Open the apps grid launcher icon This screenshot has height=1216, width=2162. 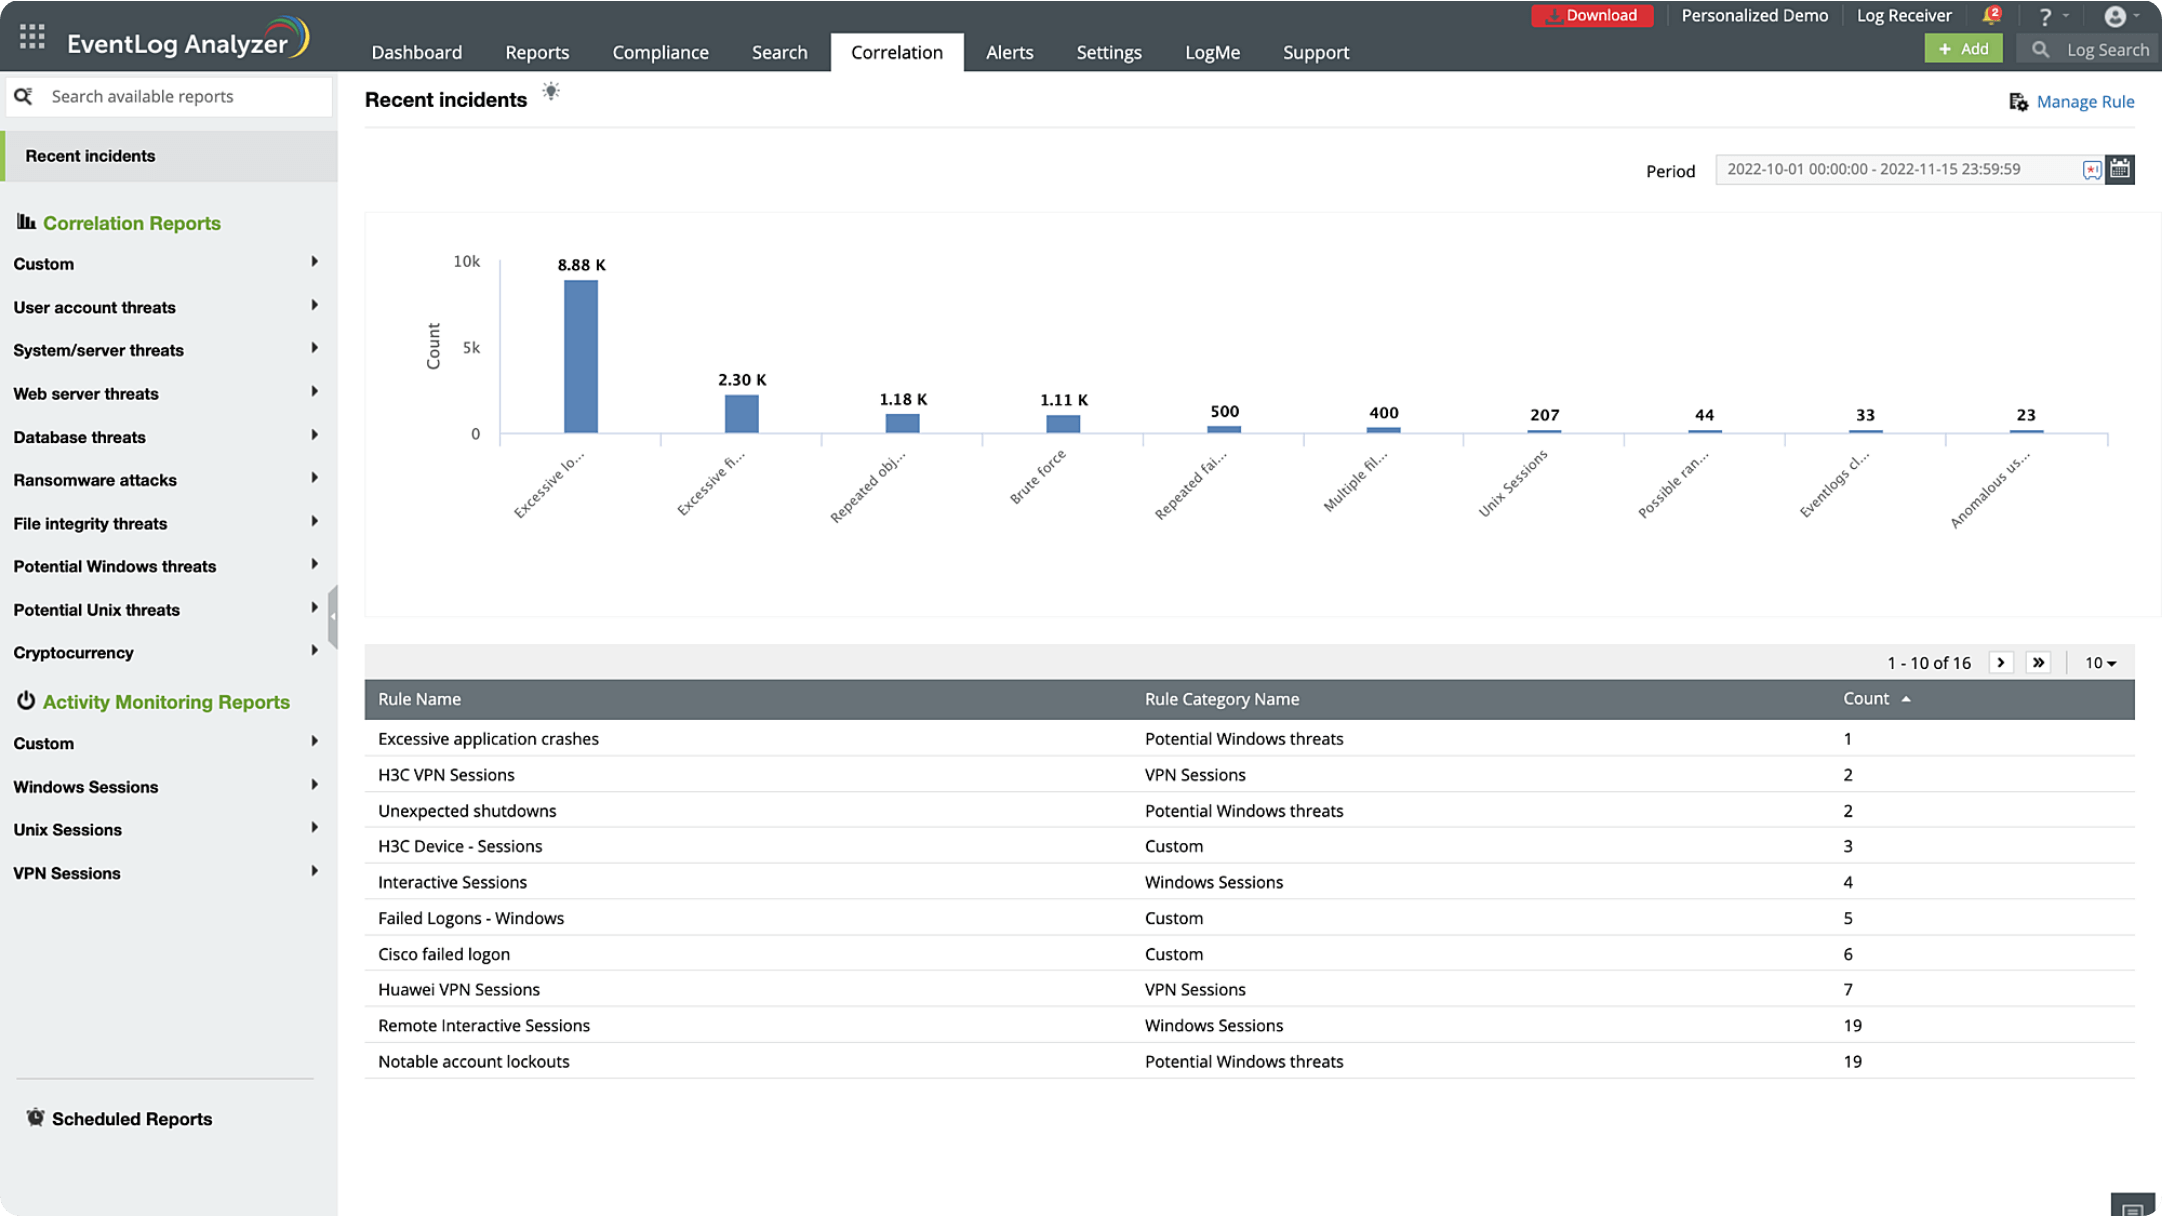[x=32, y=38]
